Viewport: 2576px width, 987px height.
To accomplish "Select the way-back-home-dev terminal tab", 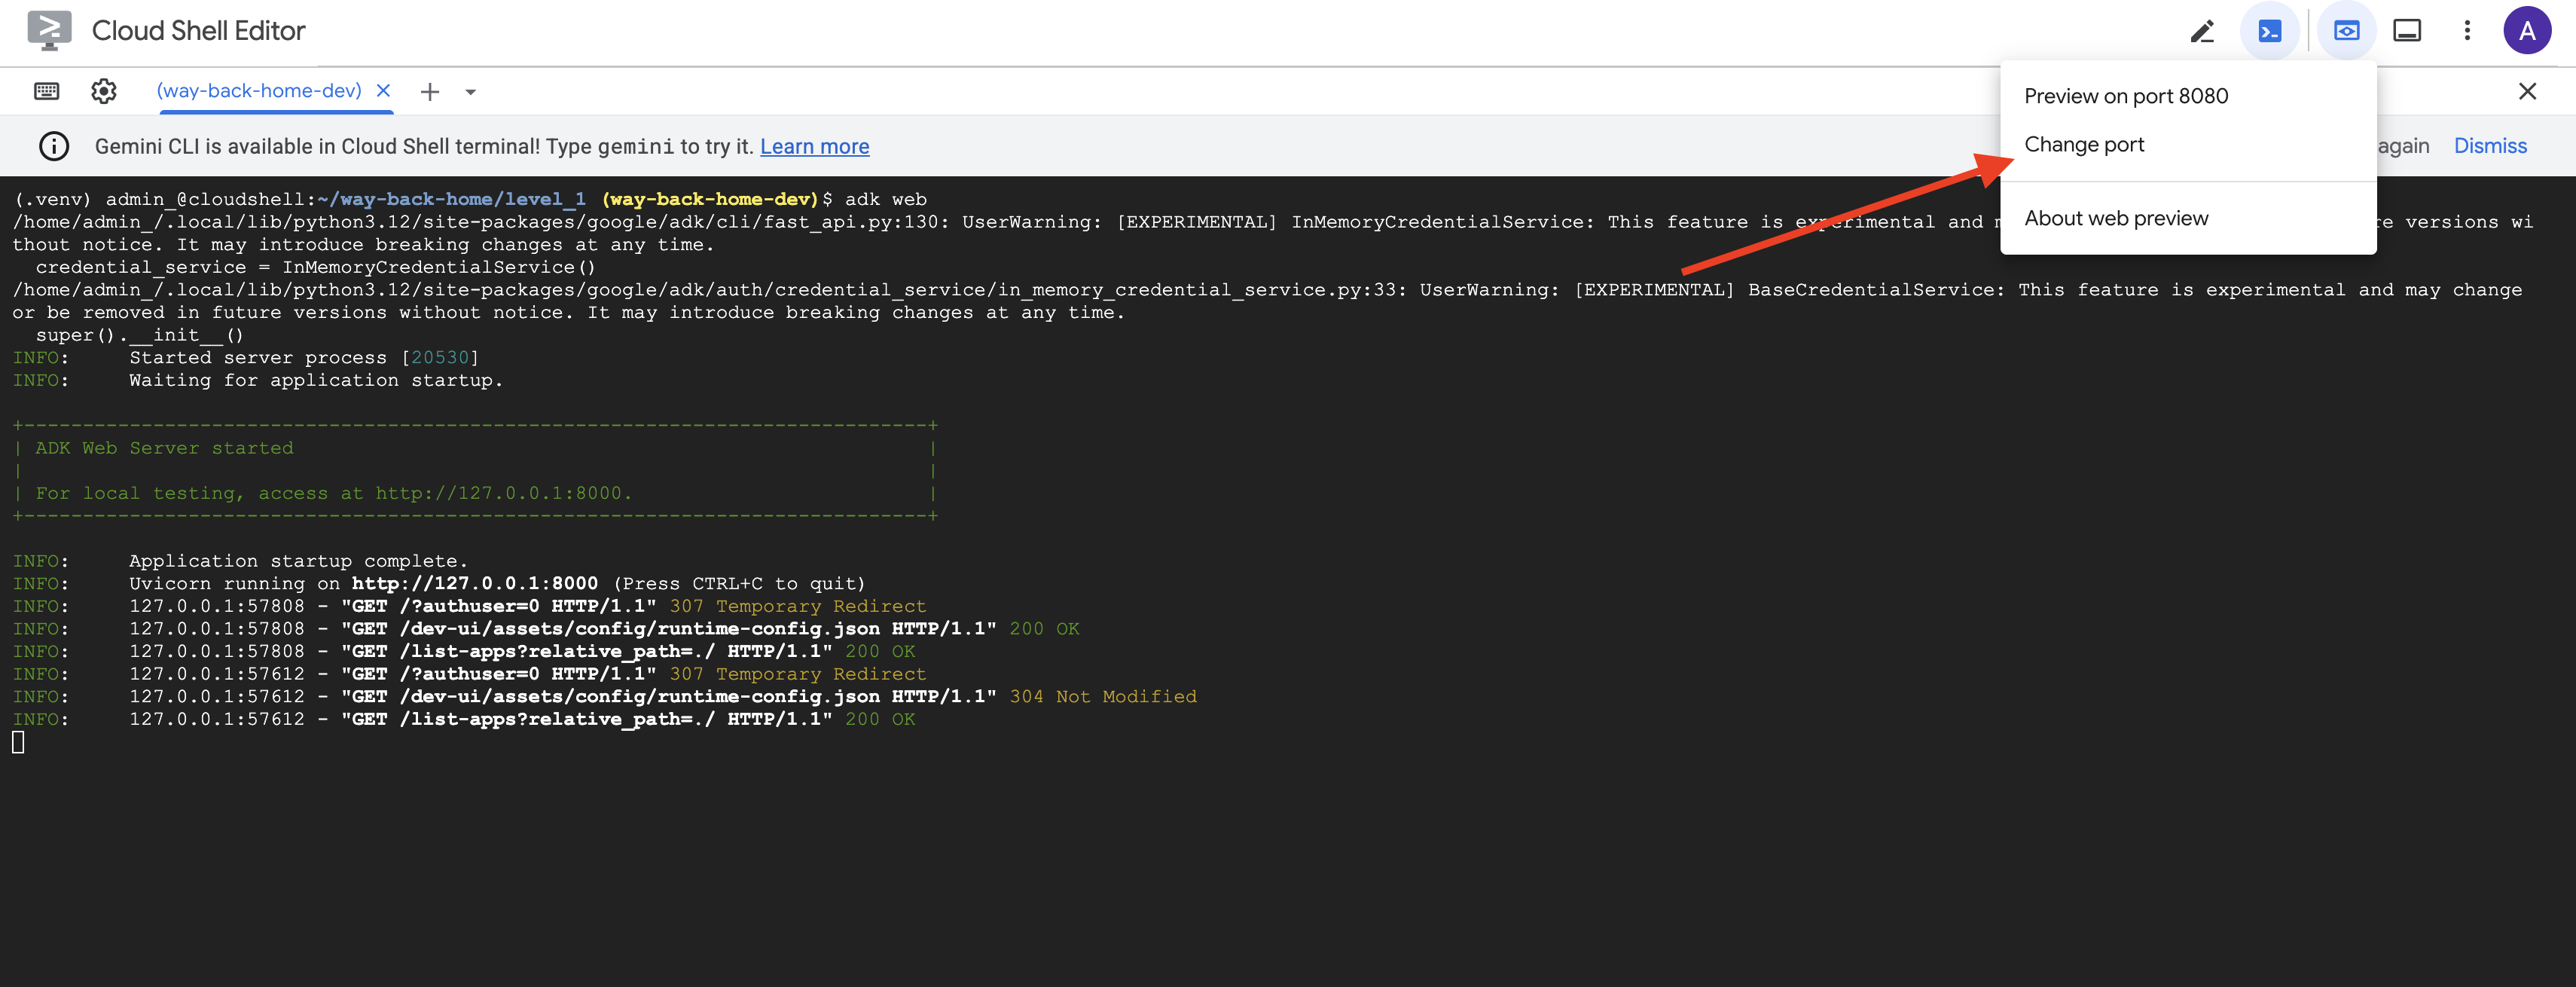I will pos(258,91).
